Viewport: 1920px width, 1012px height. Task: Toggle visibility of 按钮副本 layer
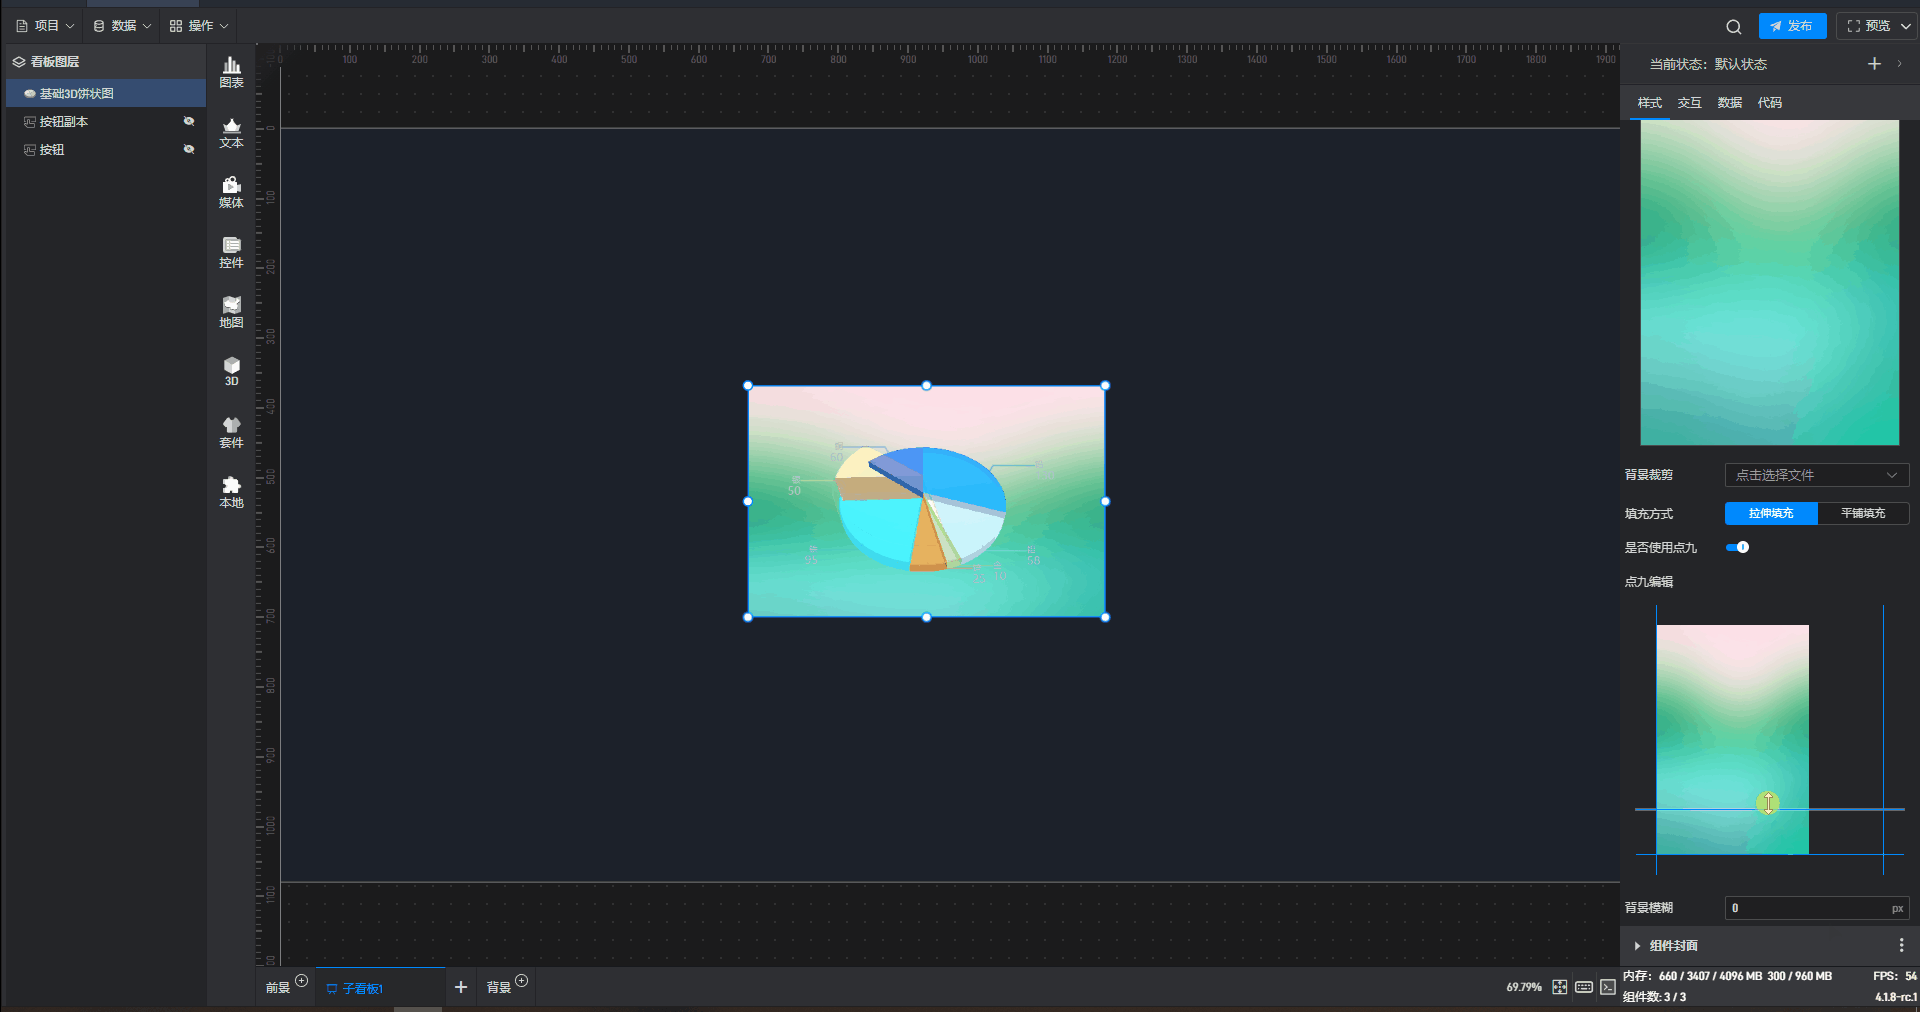(188, 121)
